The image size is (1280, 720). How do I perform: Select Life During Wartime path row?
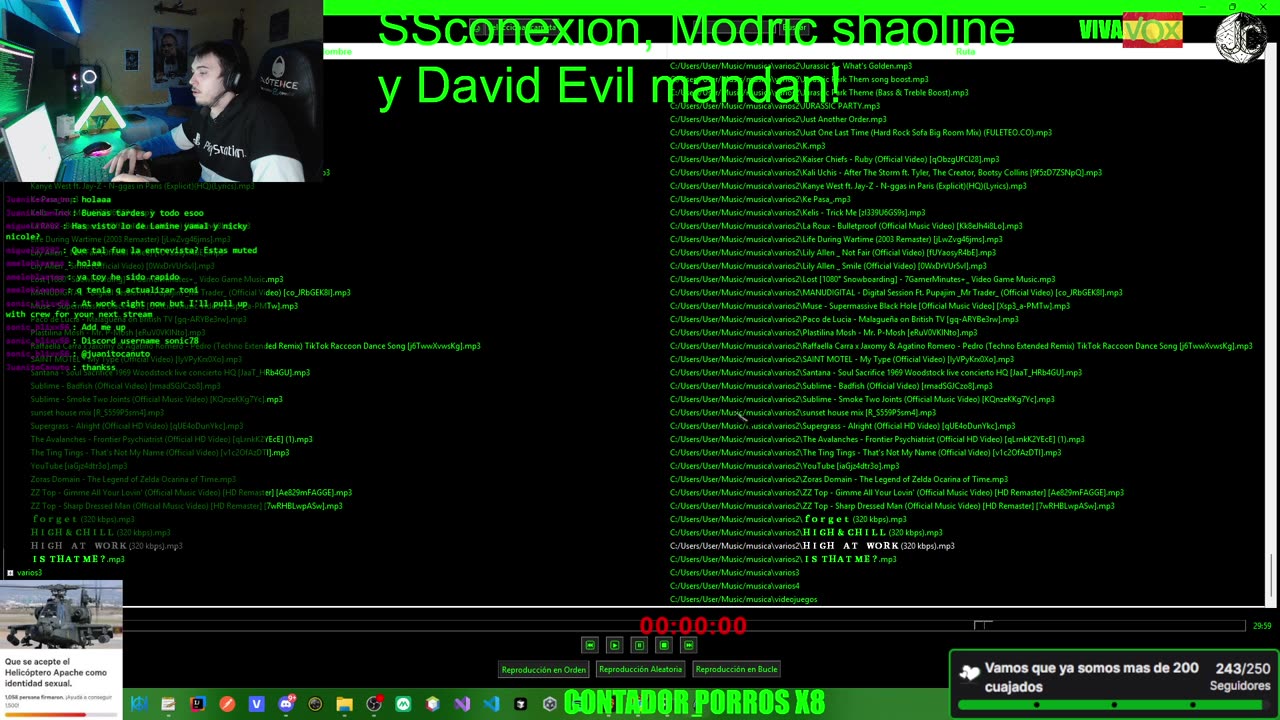(835, 239)
